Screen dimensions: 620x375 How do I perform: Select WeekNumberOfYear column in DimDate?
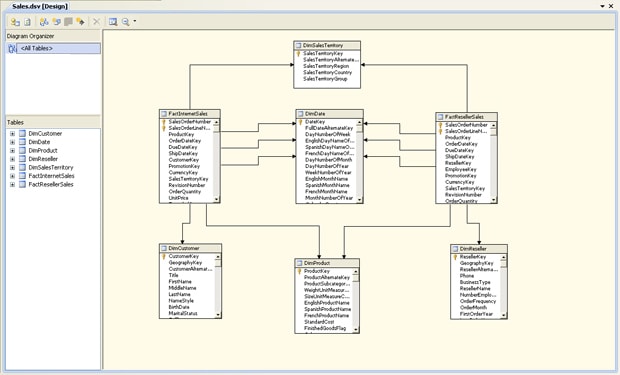[x=328, y=172]
